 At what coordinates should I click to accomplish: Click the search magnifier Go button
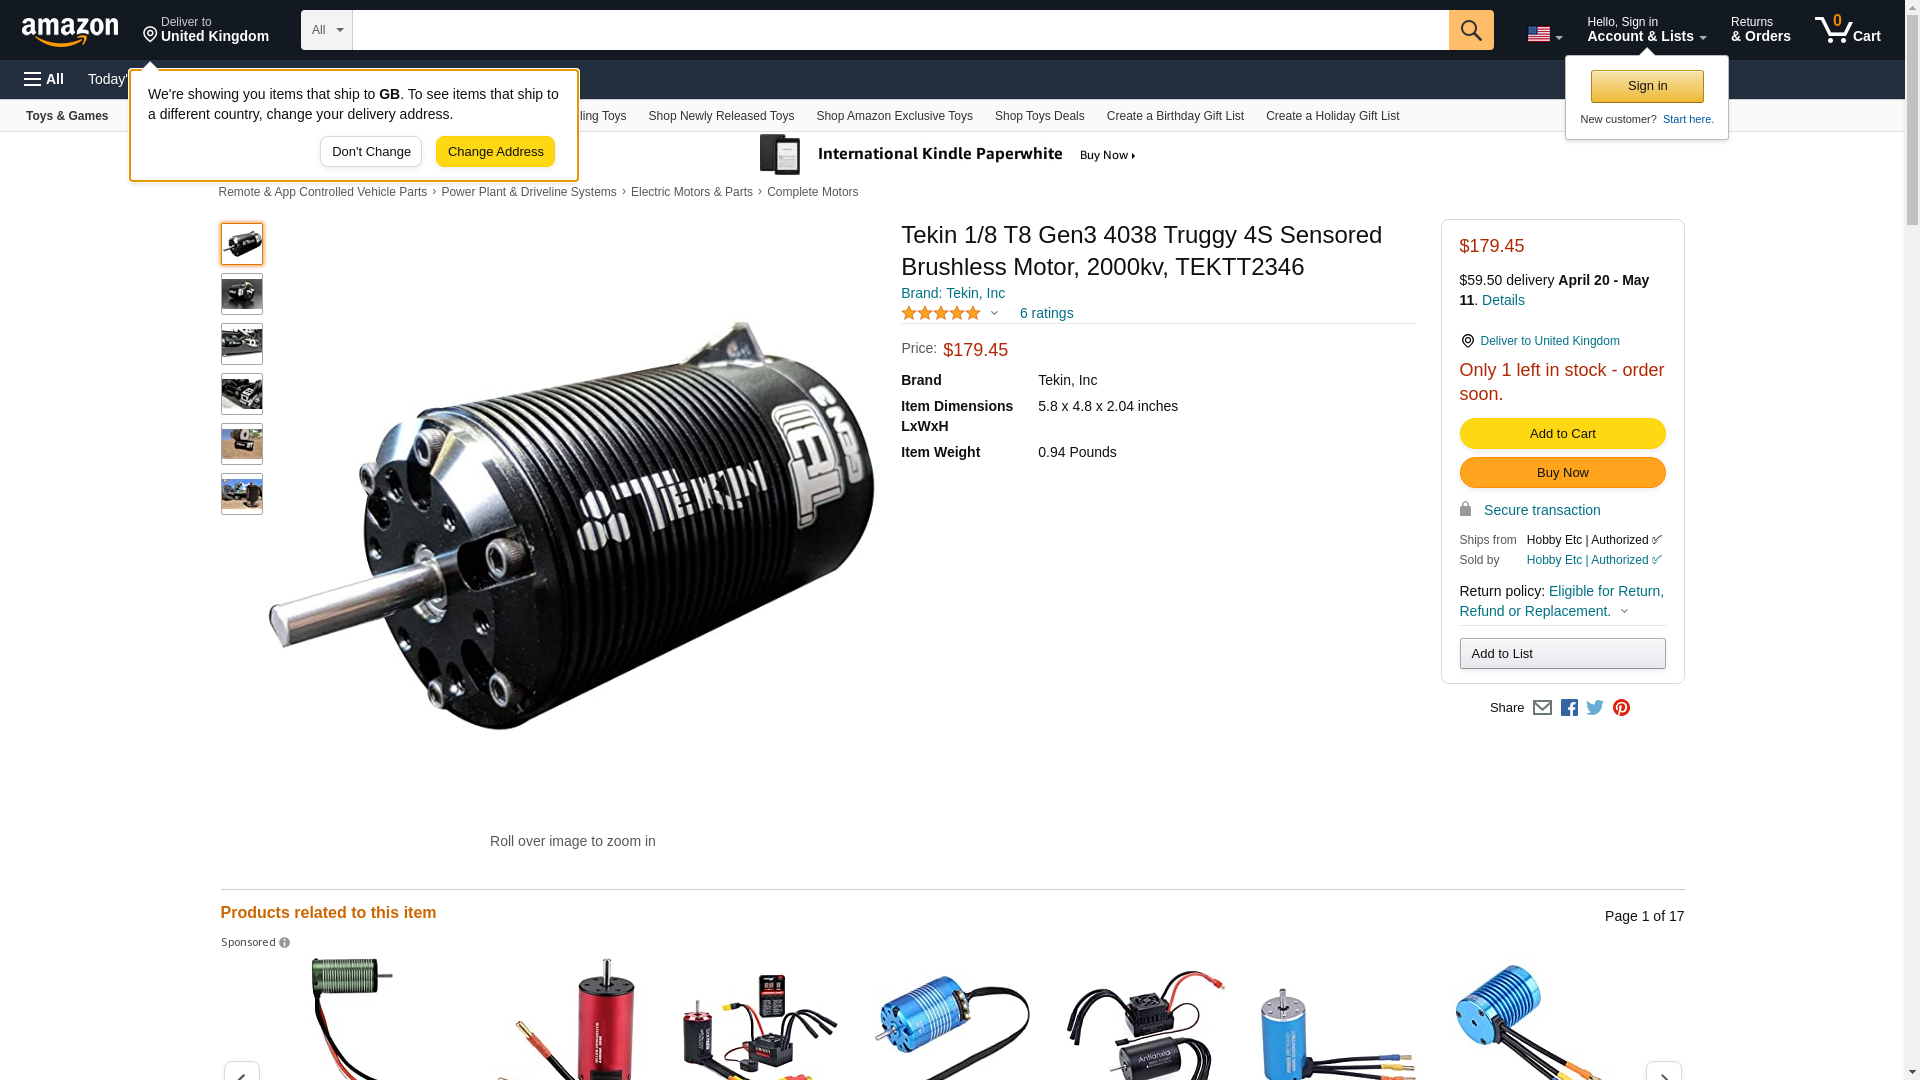1471,30
